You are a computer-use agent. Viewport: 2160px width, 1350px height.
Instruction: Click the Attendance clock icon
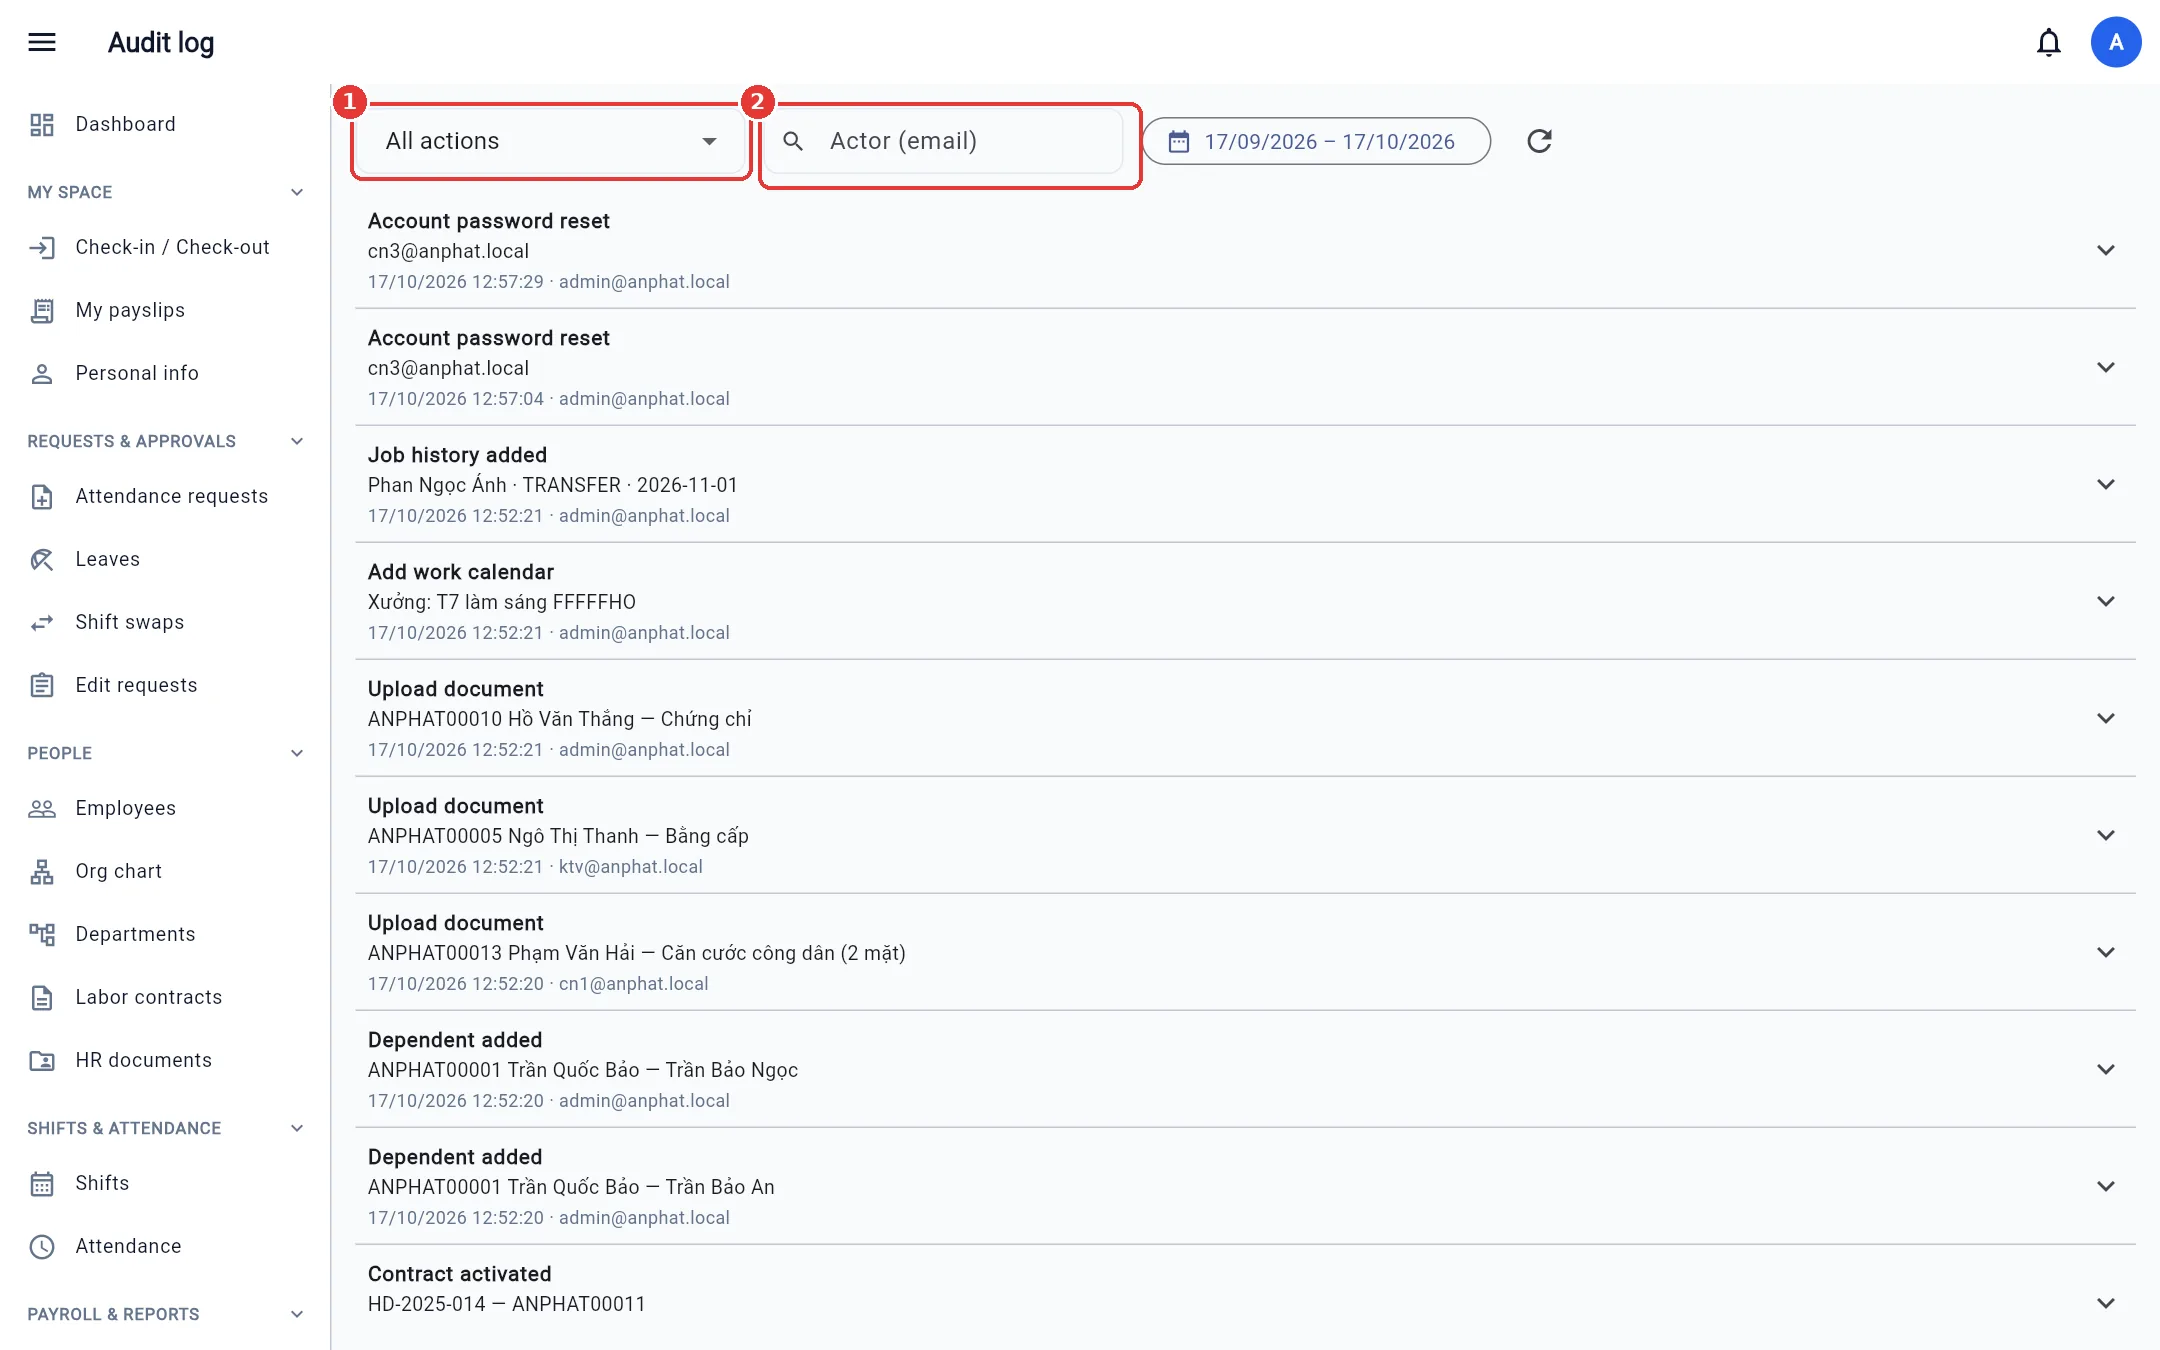click(42, 1246)
